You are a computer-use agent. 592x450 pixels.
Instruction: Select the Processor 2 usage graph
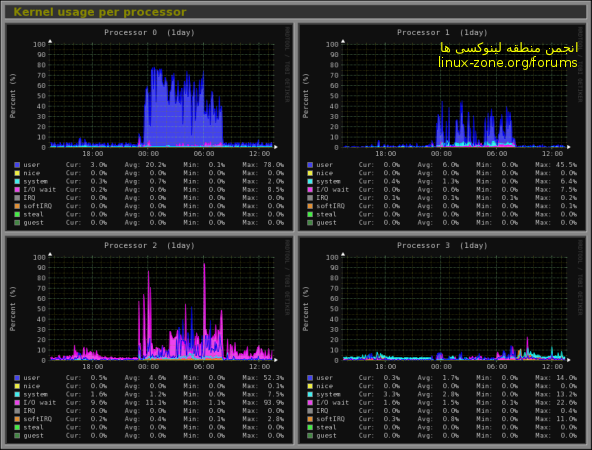[x=150, y=340]
